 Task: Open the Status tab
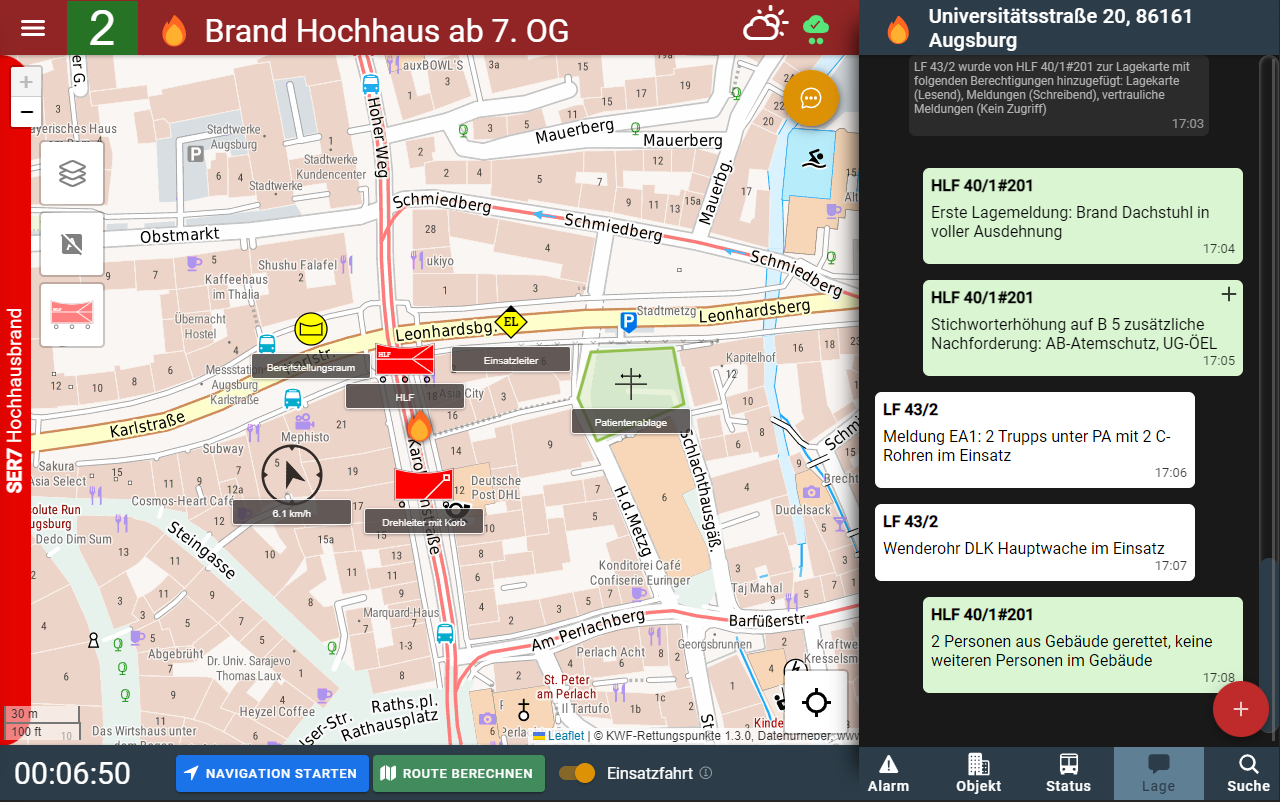click(1068, 774)
